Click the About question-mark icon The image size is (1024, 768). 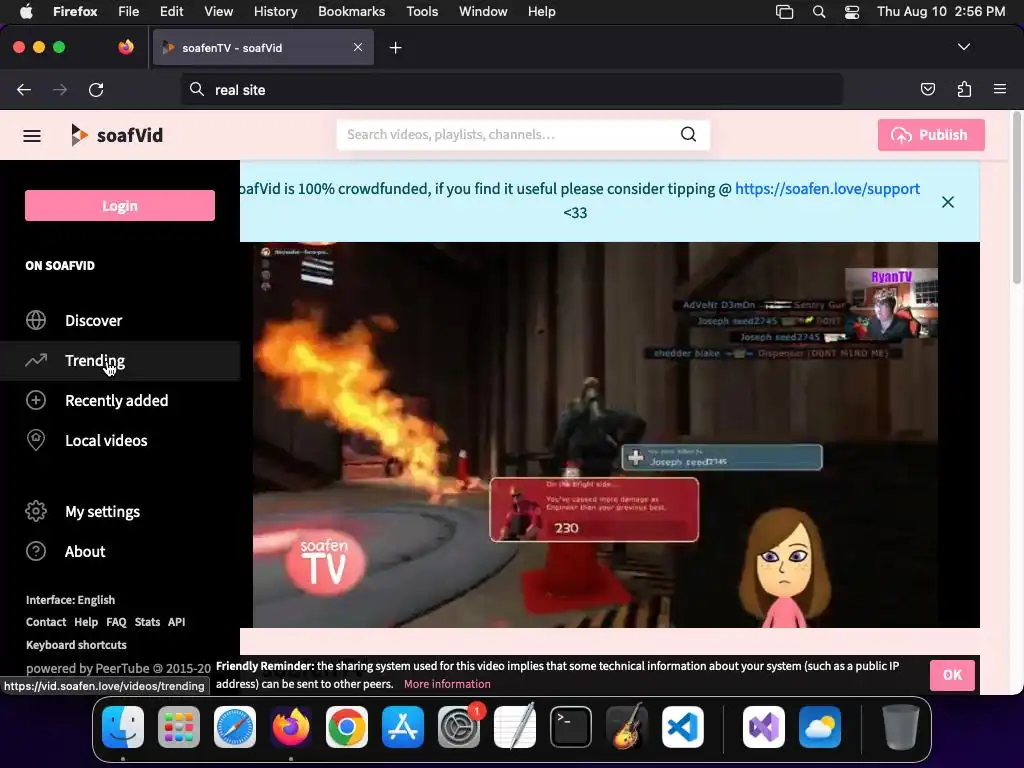tap(36, 551)
